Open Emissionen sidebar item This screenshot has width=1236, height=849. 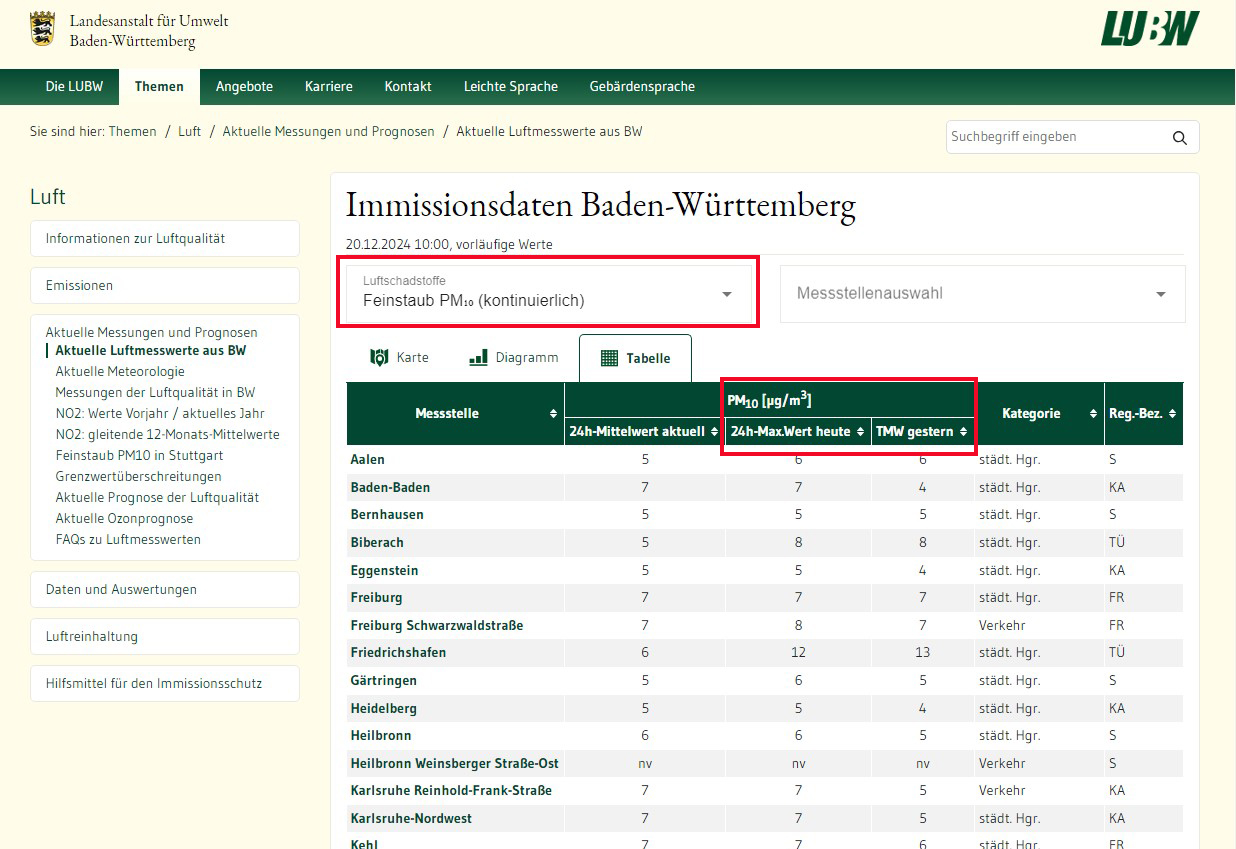165,285
